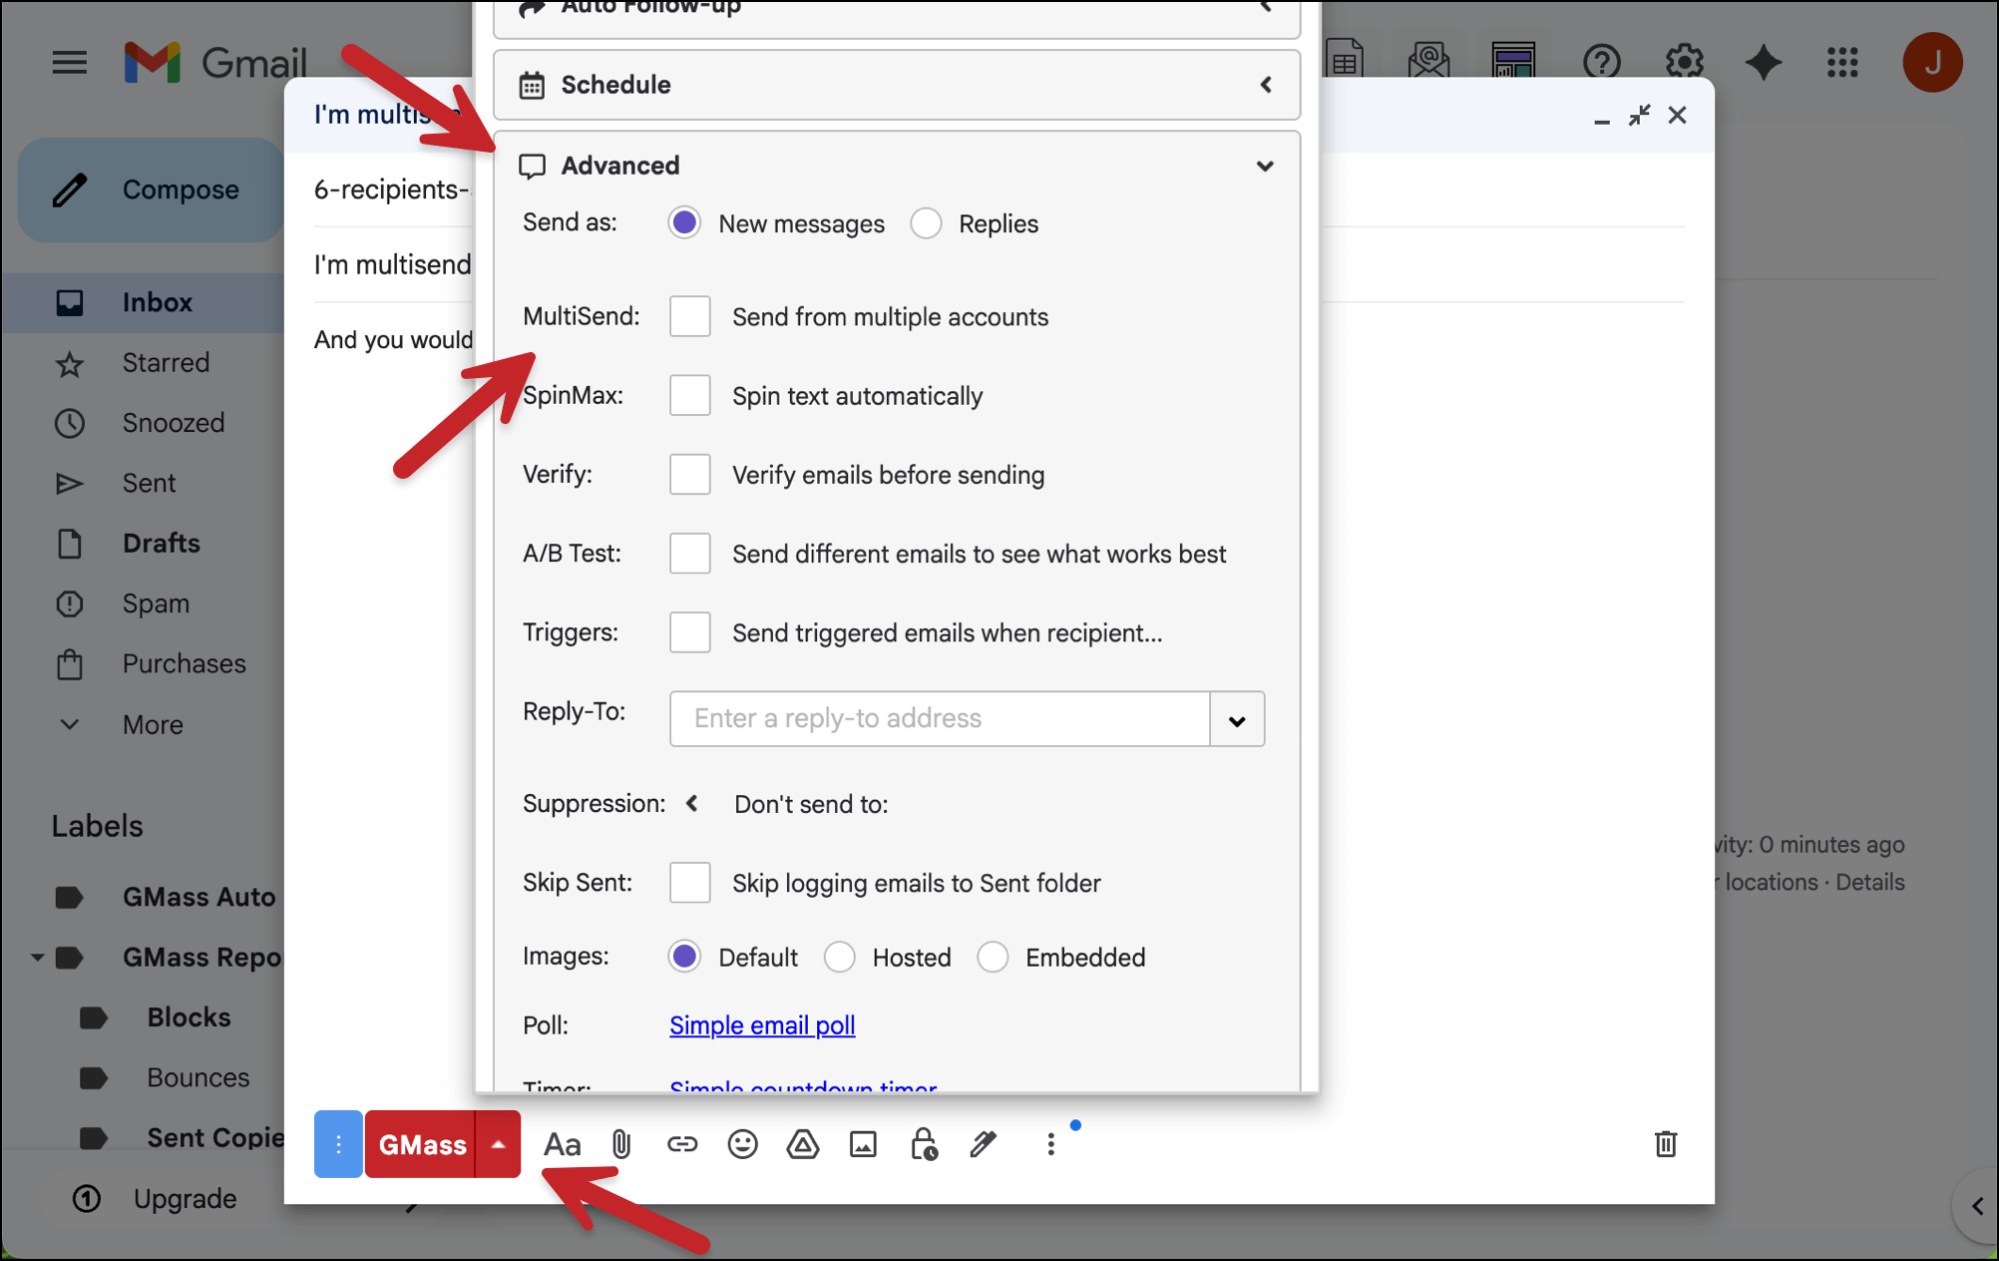Open the insert link icon

click(682, 1144)
